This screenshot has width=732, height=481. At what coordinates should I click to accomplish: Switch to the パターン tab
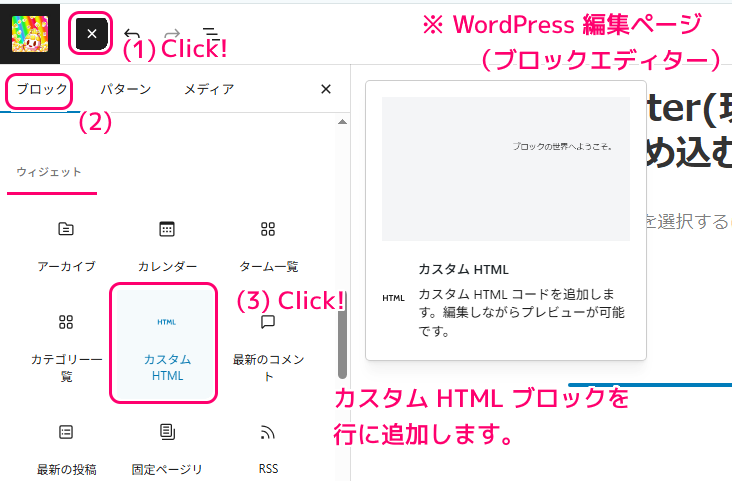(x=126, y=89)
